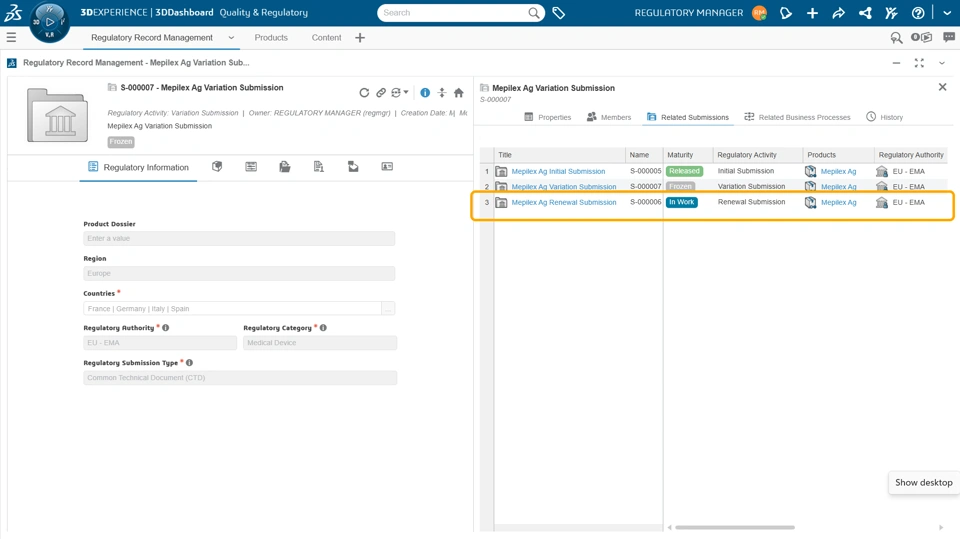Switch to the Products dashboard tab
960x539 pixels.
pos(271,38)
